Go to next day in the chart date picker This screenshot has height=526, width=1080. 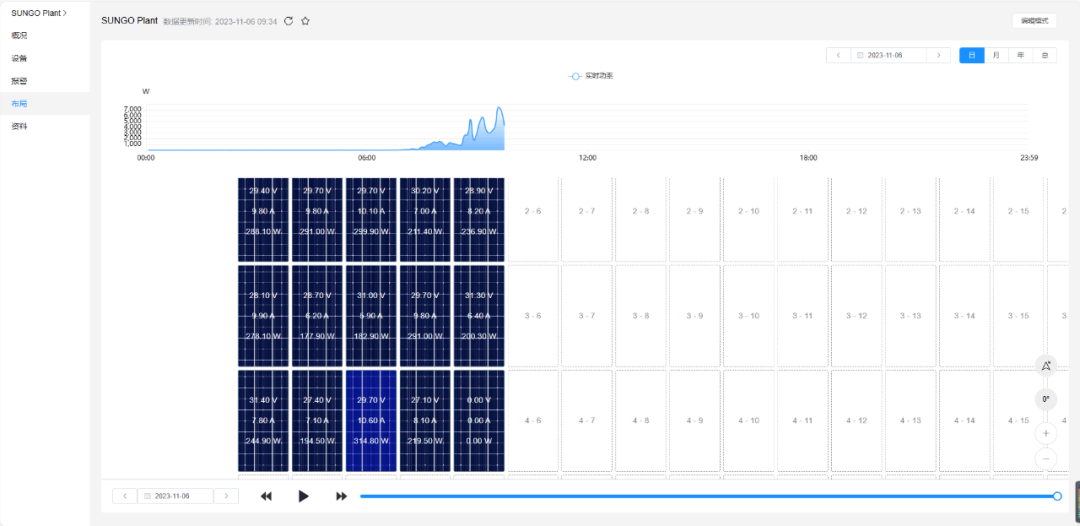938,55
